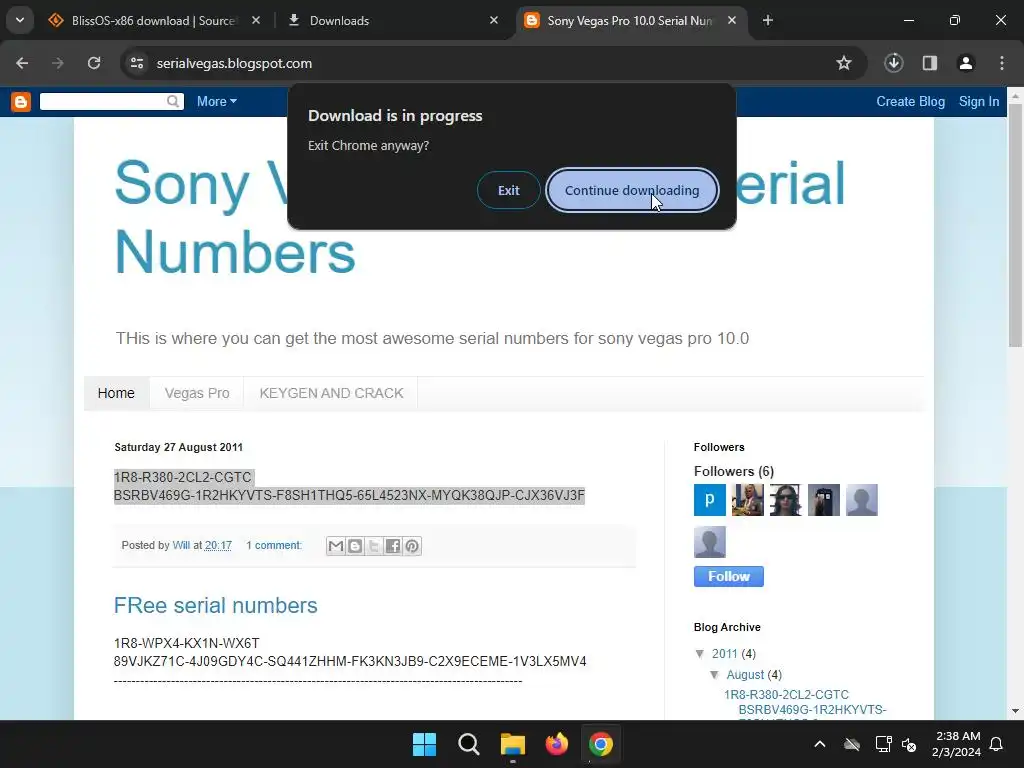
Task: Open the FRee serial numbers post title
Action: pos(216,605)
